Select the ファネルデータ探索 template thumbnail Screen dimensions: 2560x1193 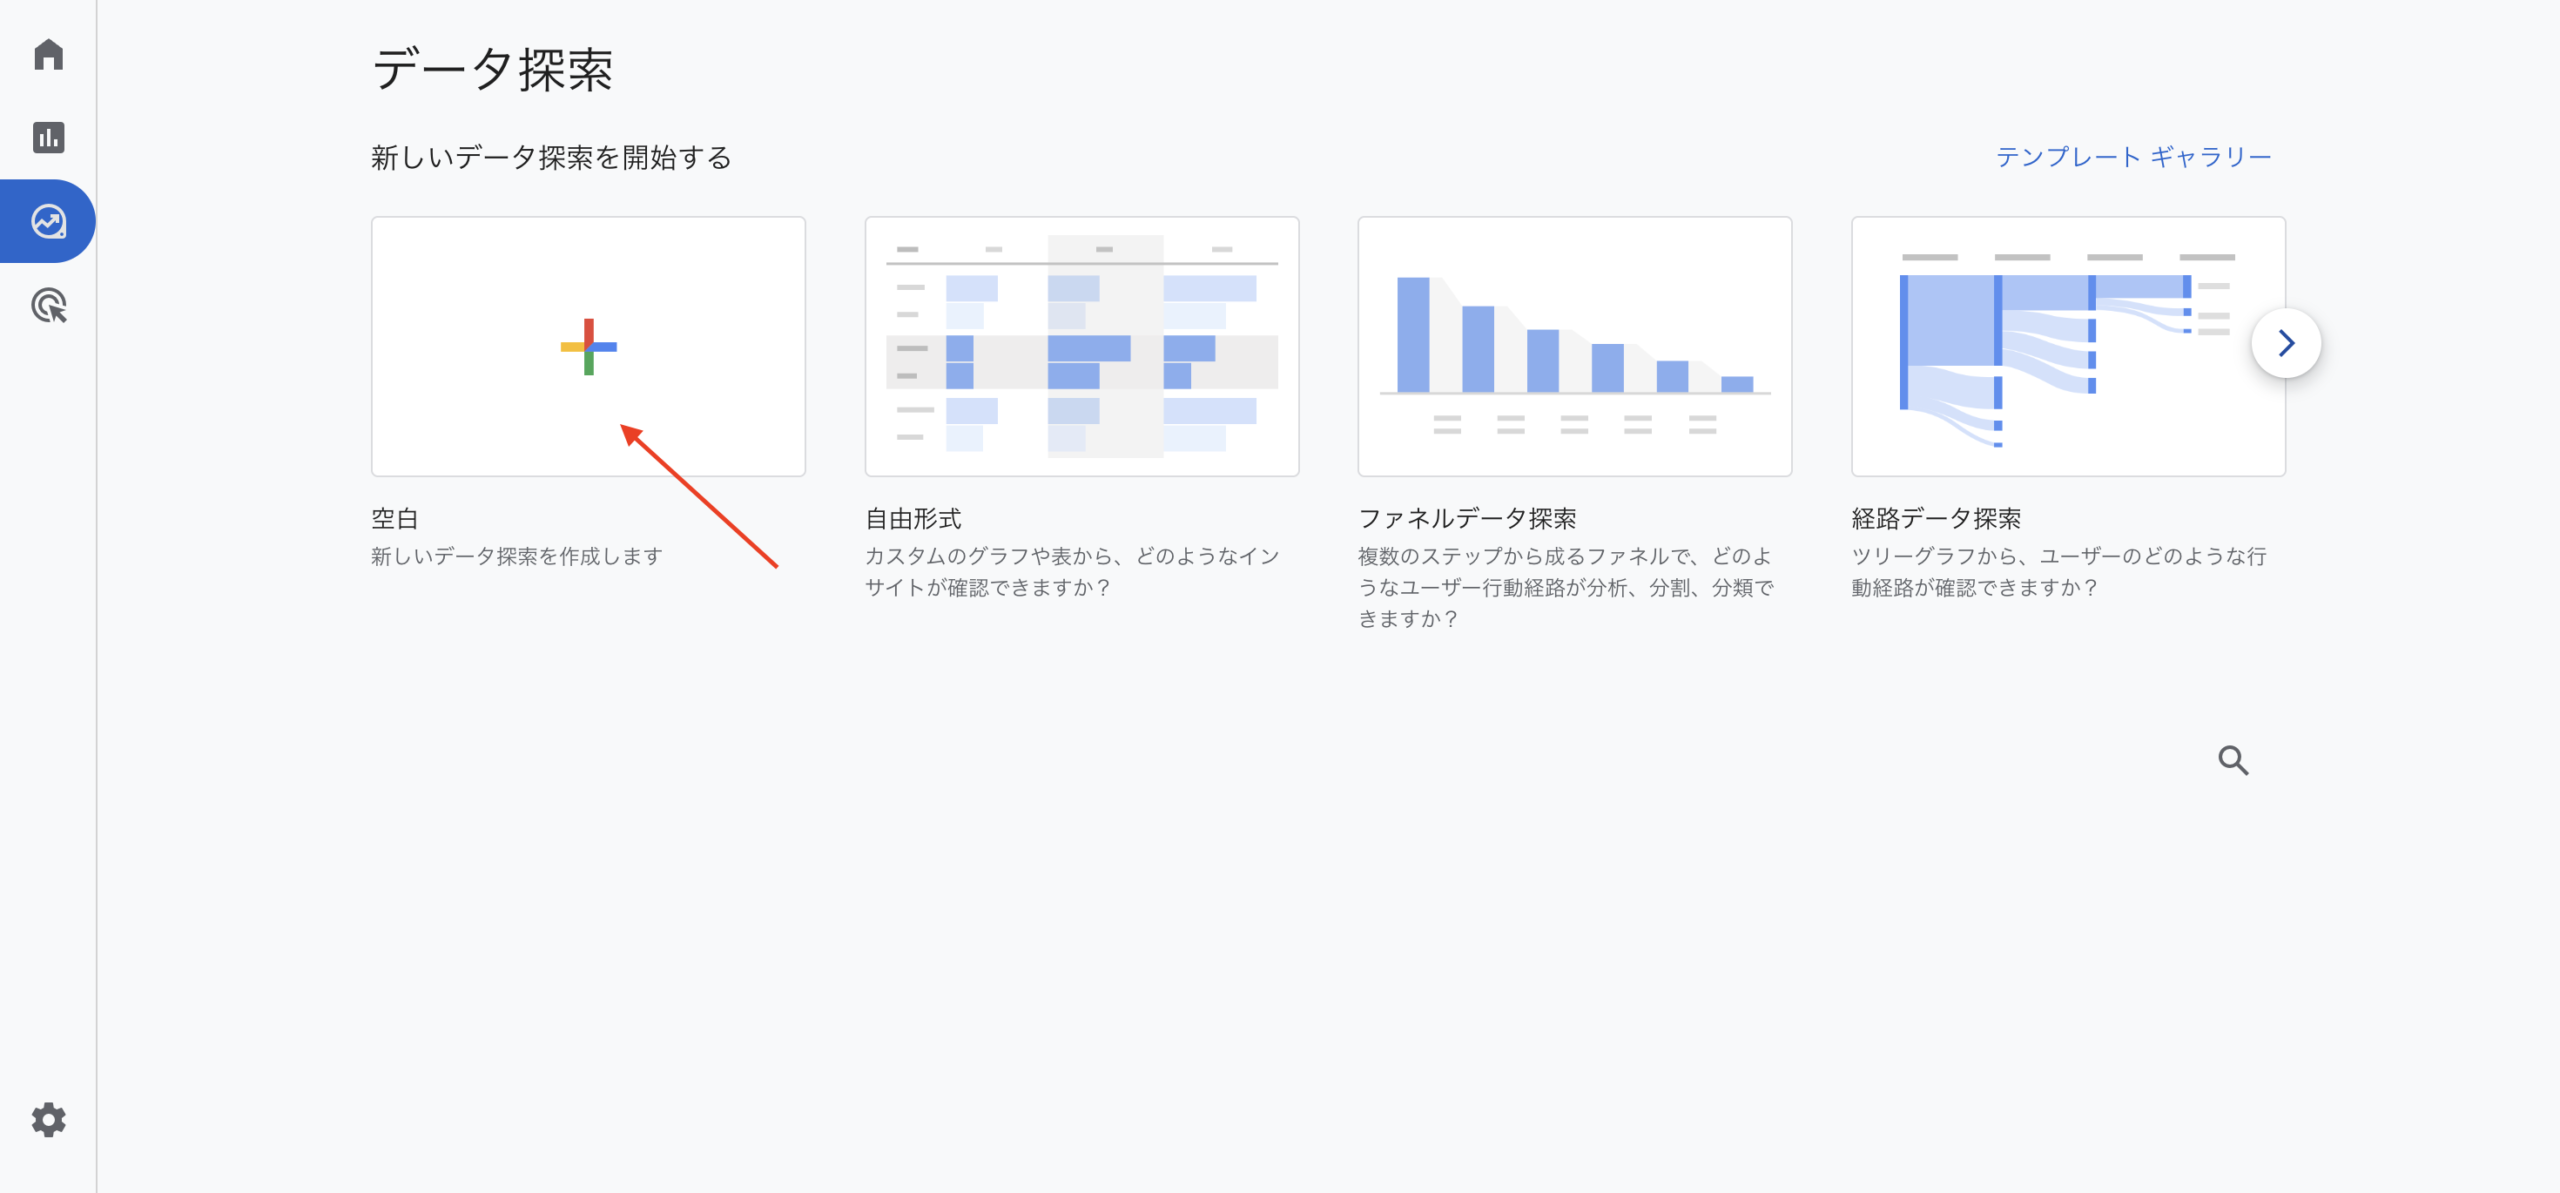click(1574, 346)
